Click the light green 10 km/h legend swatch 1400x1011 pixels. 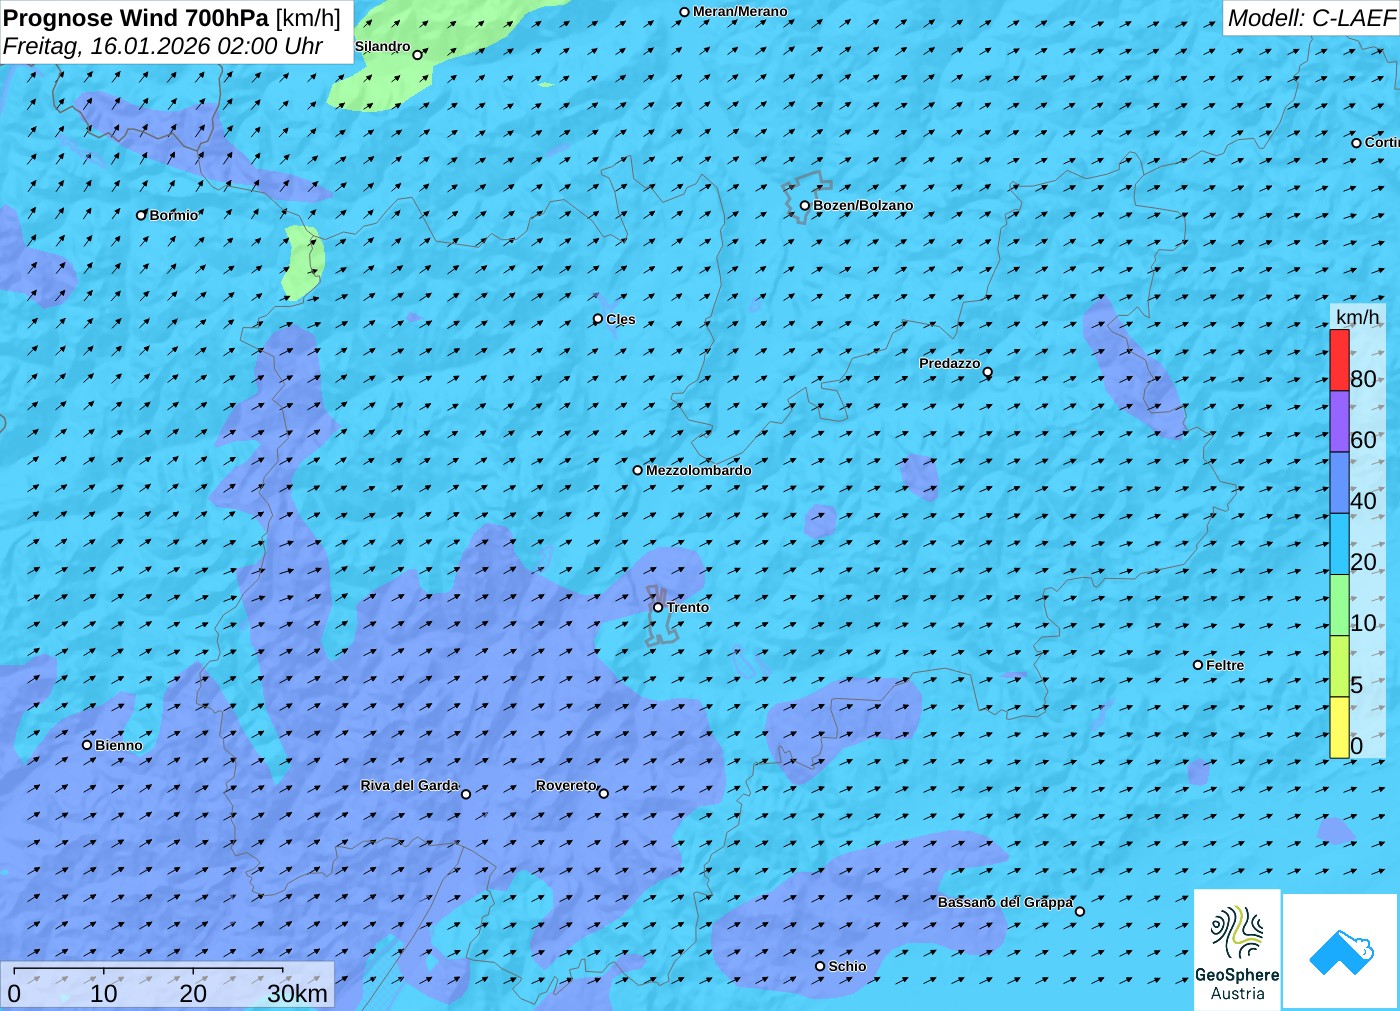[x=1339, y=605]
